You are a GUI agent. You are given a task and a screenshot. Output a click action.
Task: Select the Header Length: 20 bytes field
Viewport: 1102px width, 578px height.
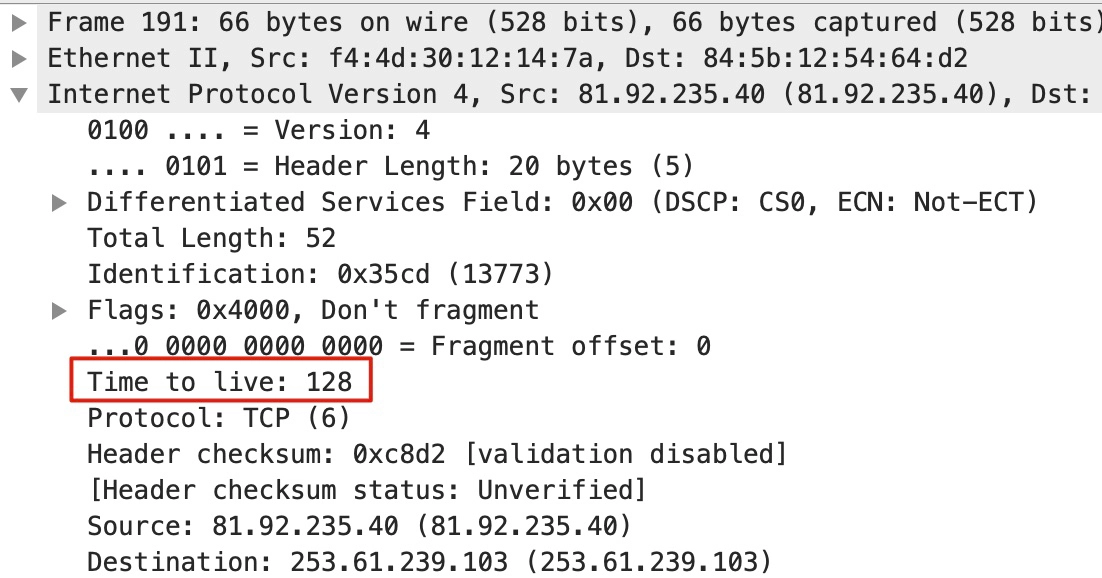tap(390, 166)
